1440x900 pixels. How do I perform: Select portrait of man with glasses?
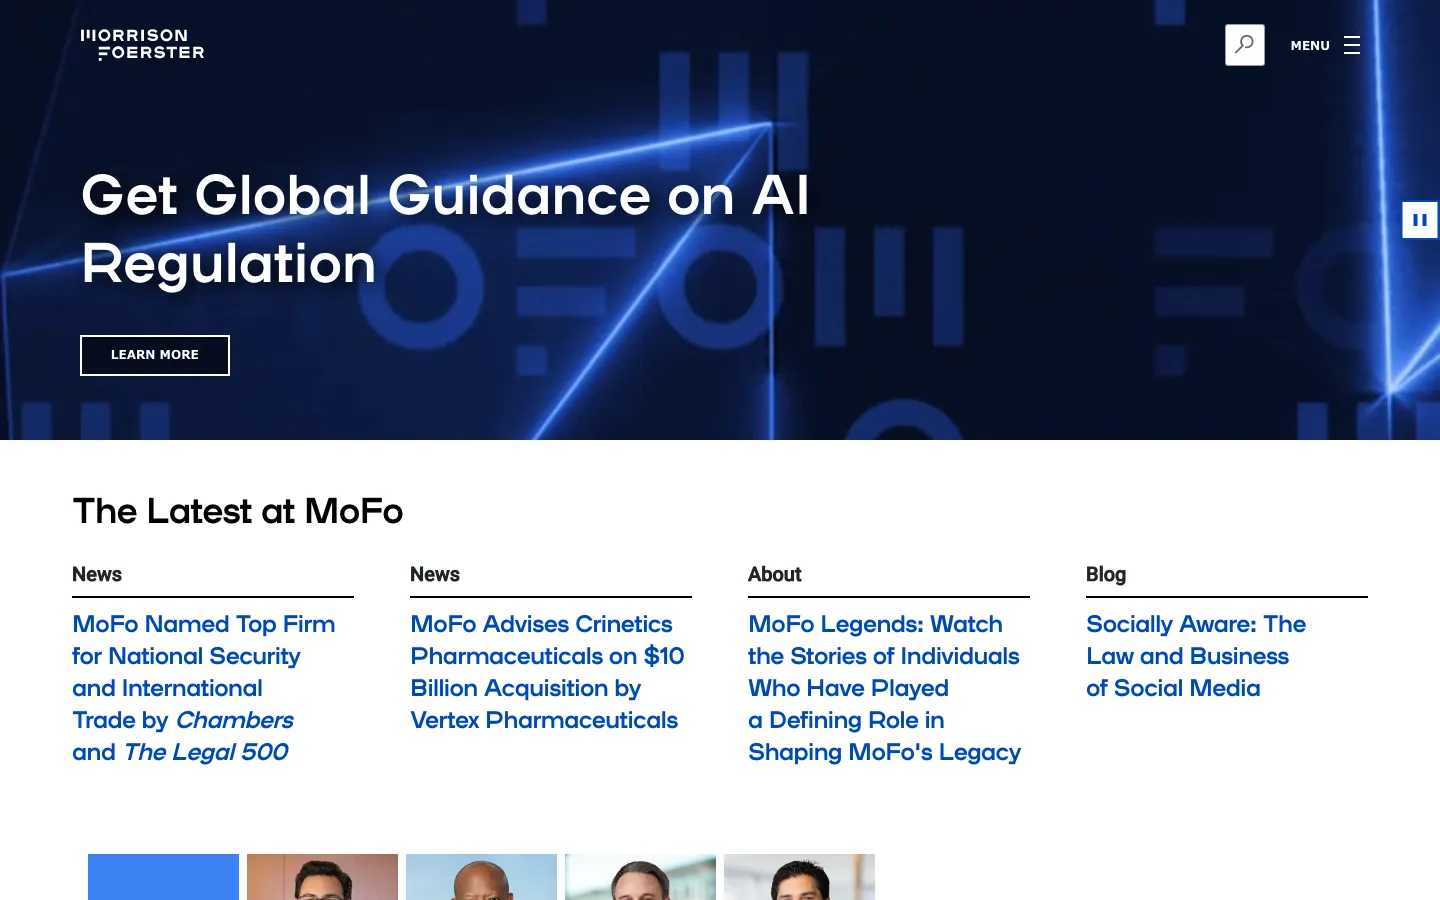[322, 877]
